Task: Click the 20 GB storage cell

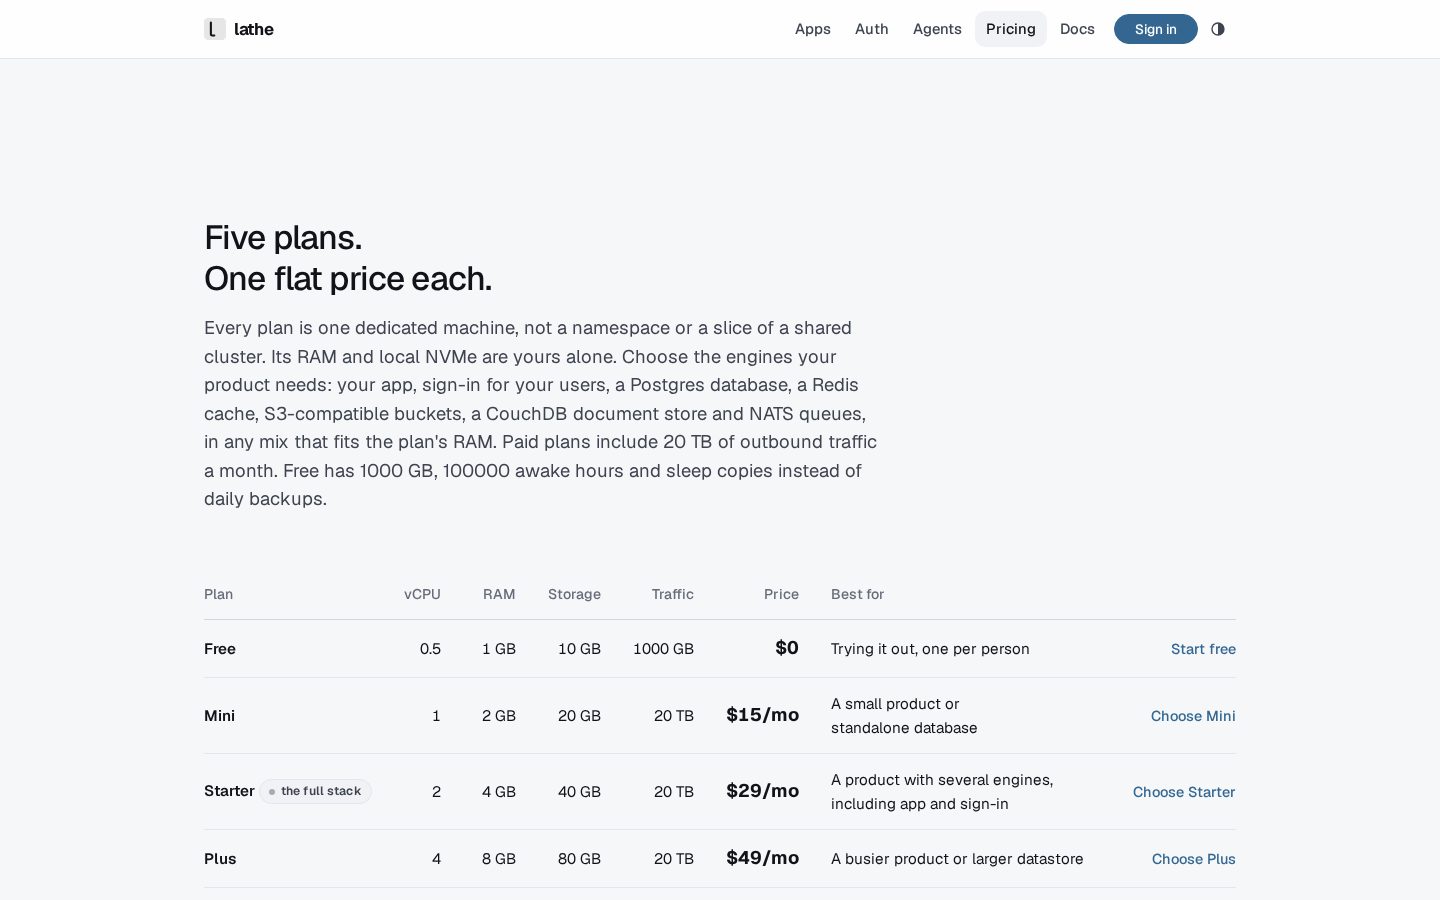Action: click(x=579, y=716)
